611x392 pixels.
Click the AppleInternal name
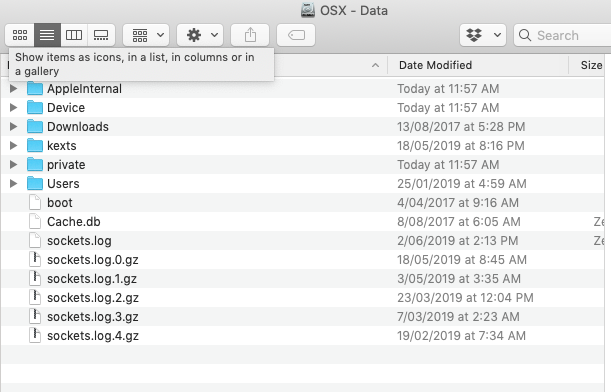pyautogui.click(x=85, y=88)
